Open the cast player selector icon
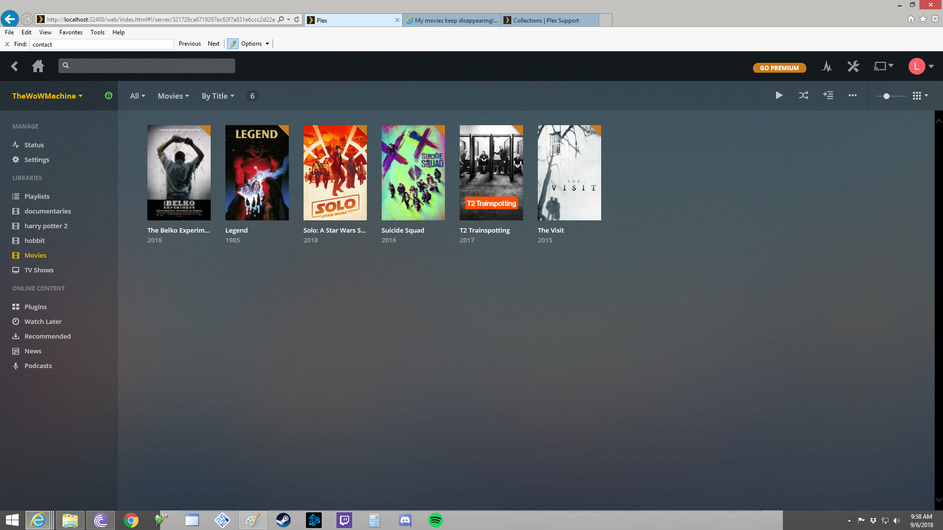The width and height of the screenshot is (943, 530). (883, 66)
